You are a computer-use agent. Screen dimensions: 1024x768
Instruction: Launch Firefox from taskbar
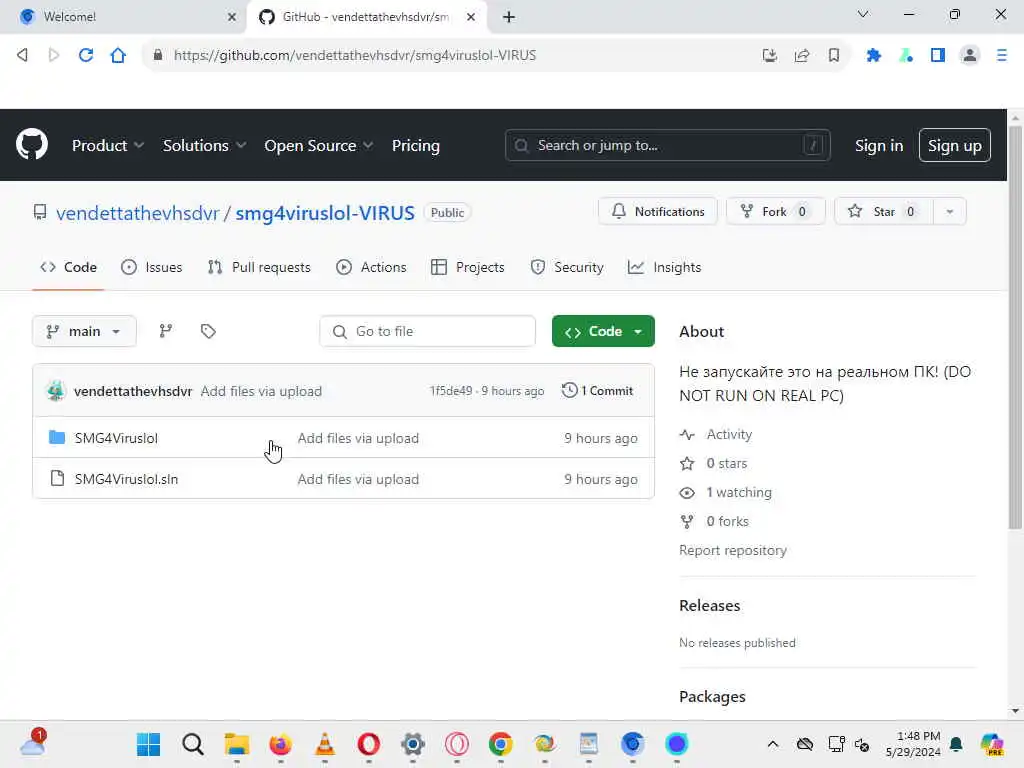tap(280, 744)
